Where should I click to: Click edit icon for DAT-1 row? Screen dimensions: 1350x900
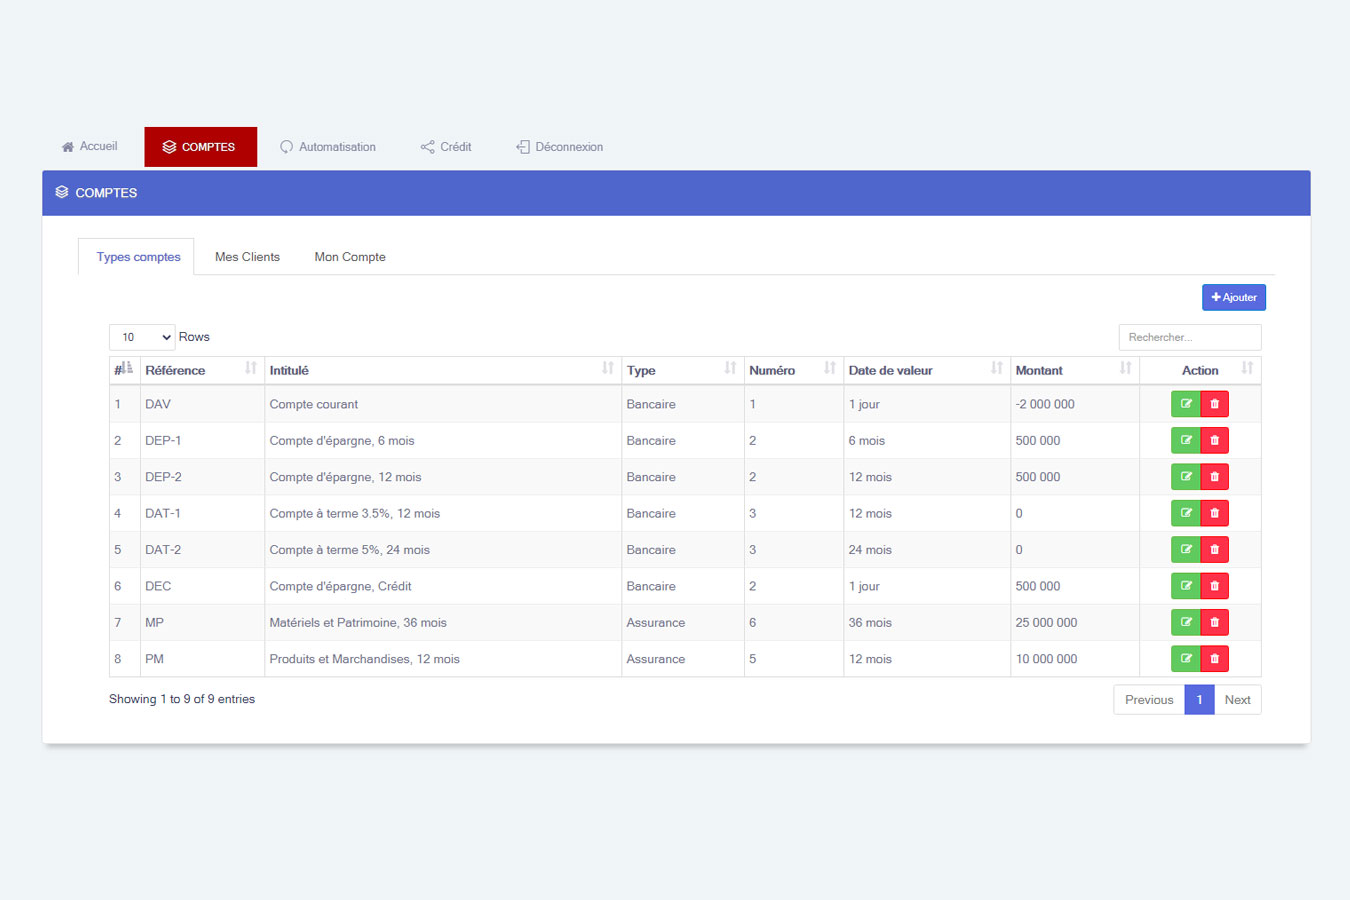(1185, 514)
